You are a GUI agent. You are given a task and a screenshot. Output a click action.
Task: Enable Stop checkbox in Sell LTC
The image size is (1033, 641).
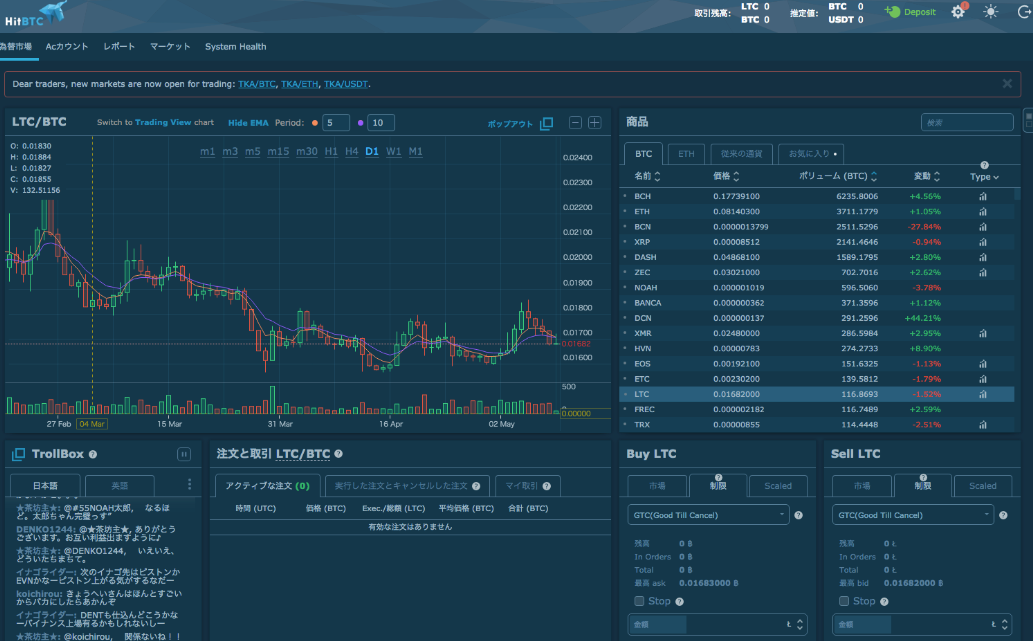844,601
